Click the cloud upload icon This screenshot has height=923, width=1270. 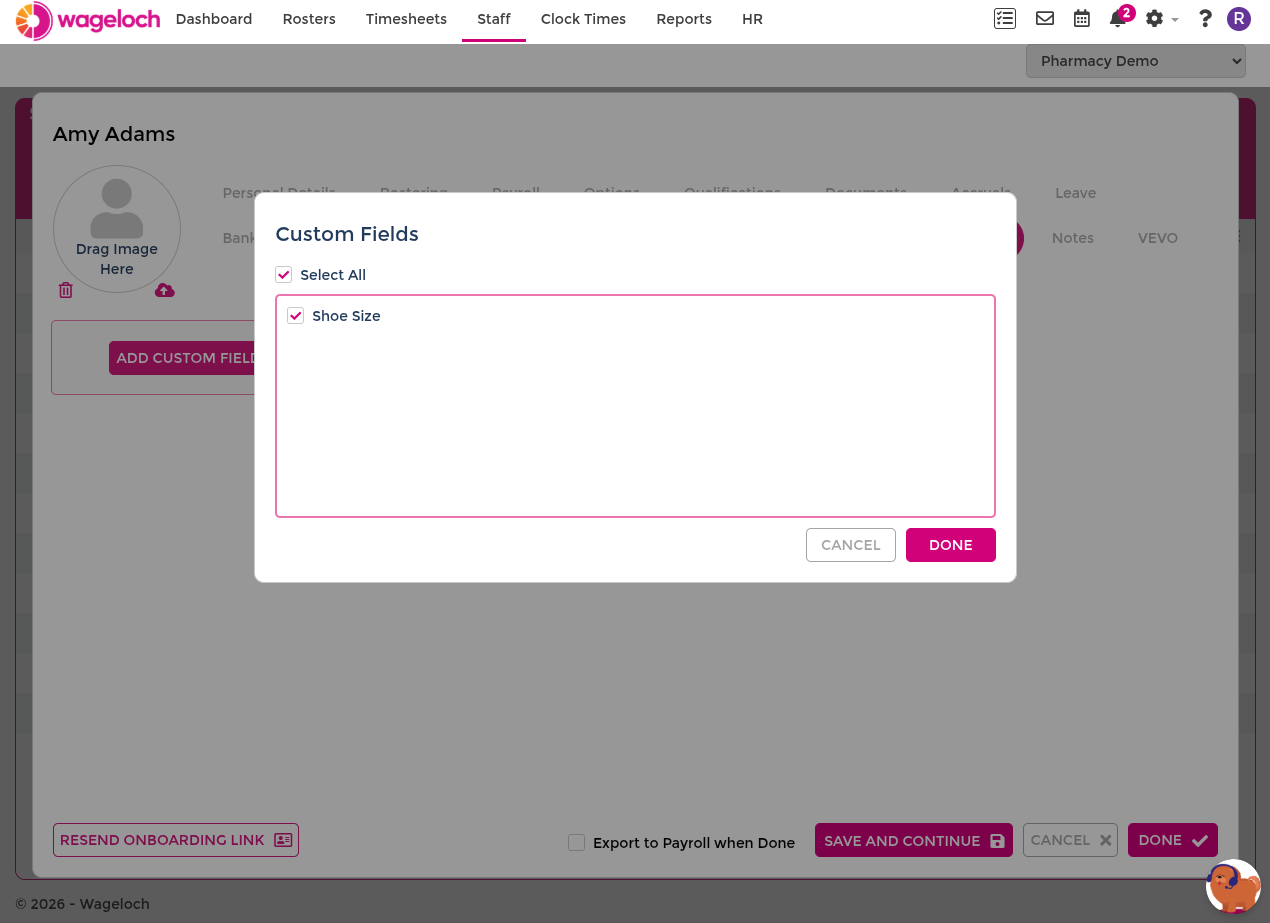click(x=165, y=290)
